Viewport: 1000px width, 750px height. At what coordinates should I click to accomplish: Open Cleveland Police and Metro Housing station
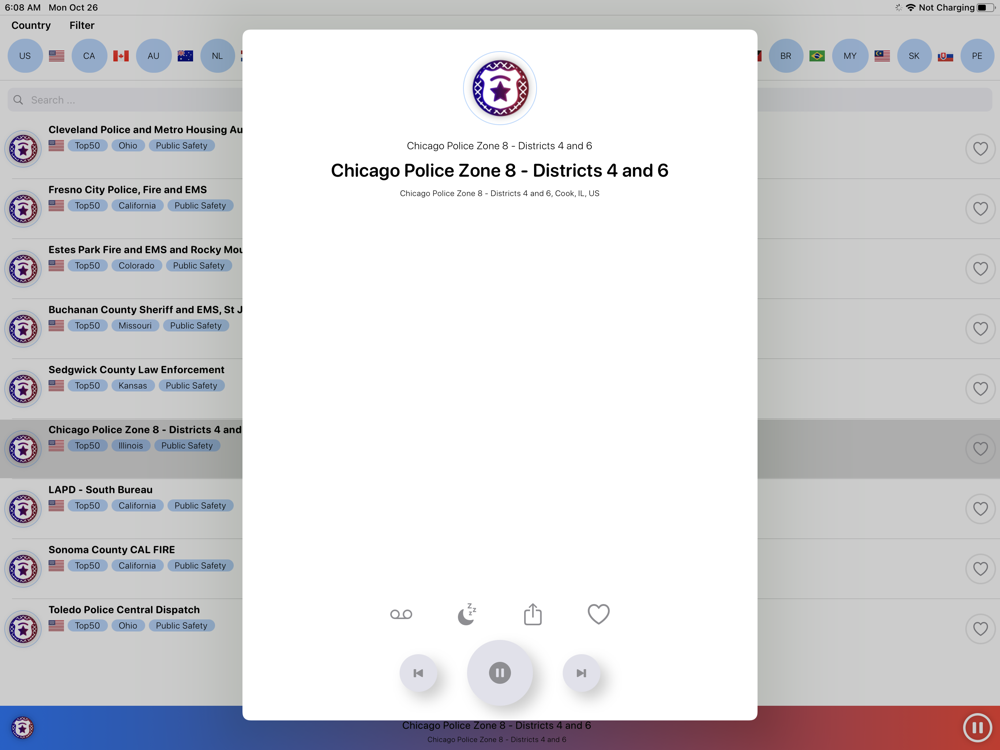click(x=145, y=129)
